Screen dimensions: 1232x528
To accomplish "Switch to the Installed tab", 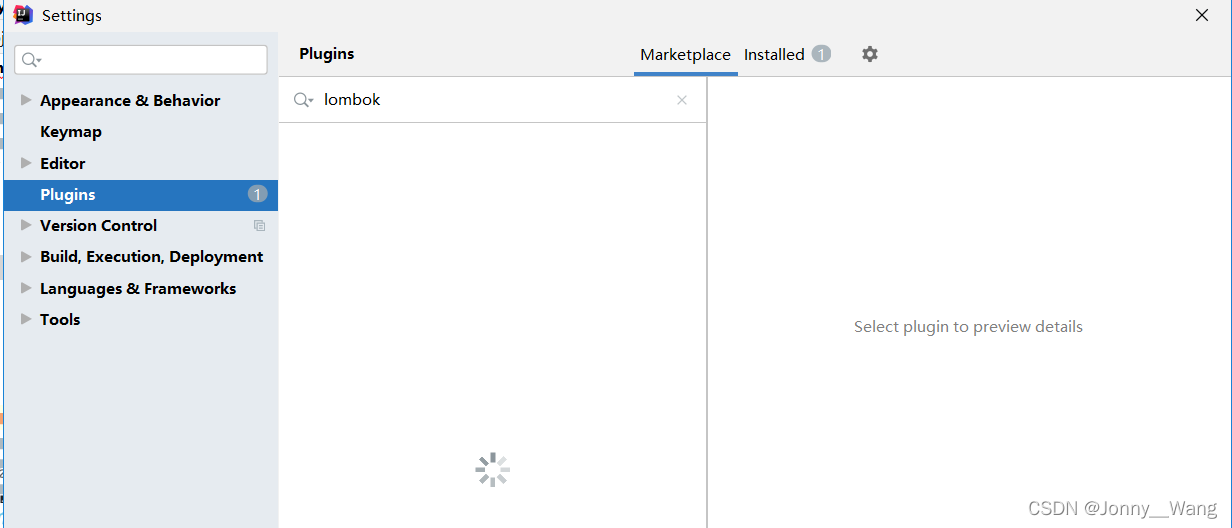I will pos(774,55).
